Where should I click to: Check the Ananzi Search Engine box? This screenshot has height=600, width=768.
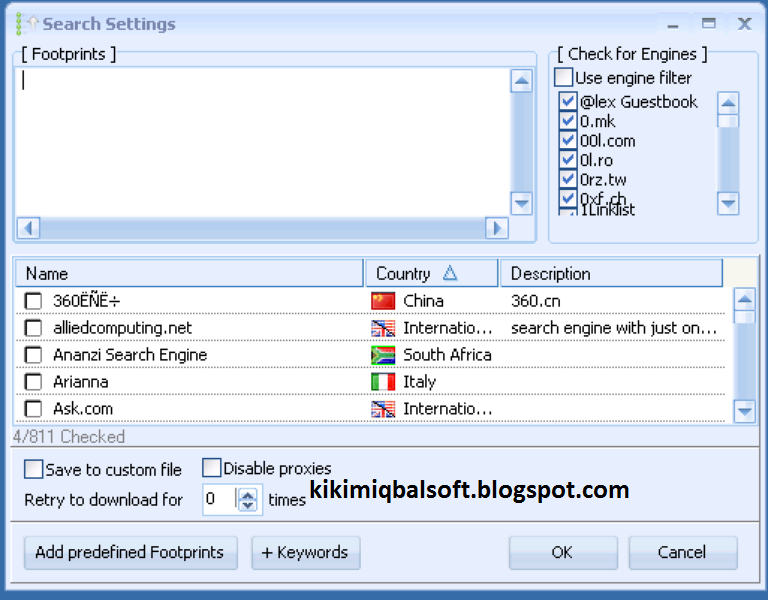[33, 355]
